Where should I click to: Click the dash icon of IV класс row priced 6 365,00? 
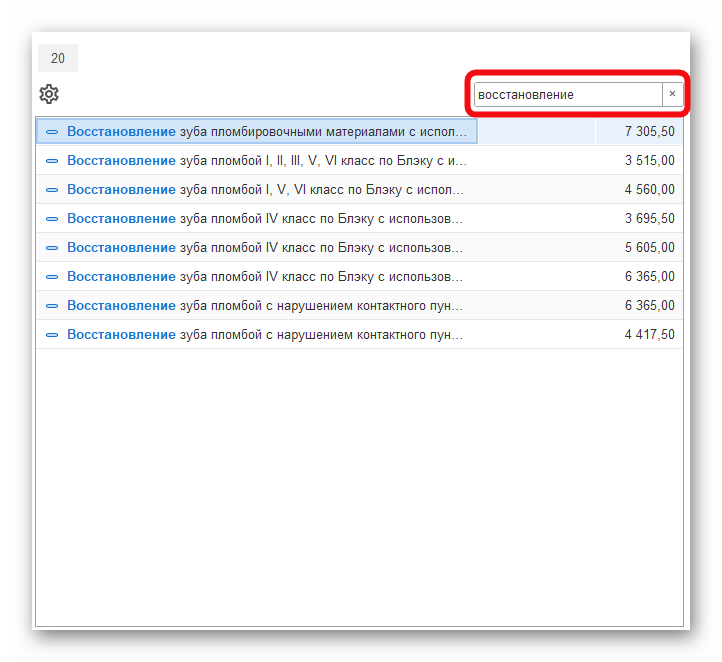[52, 277]
